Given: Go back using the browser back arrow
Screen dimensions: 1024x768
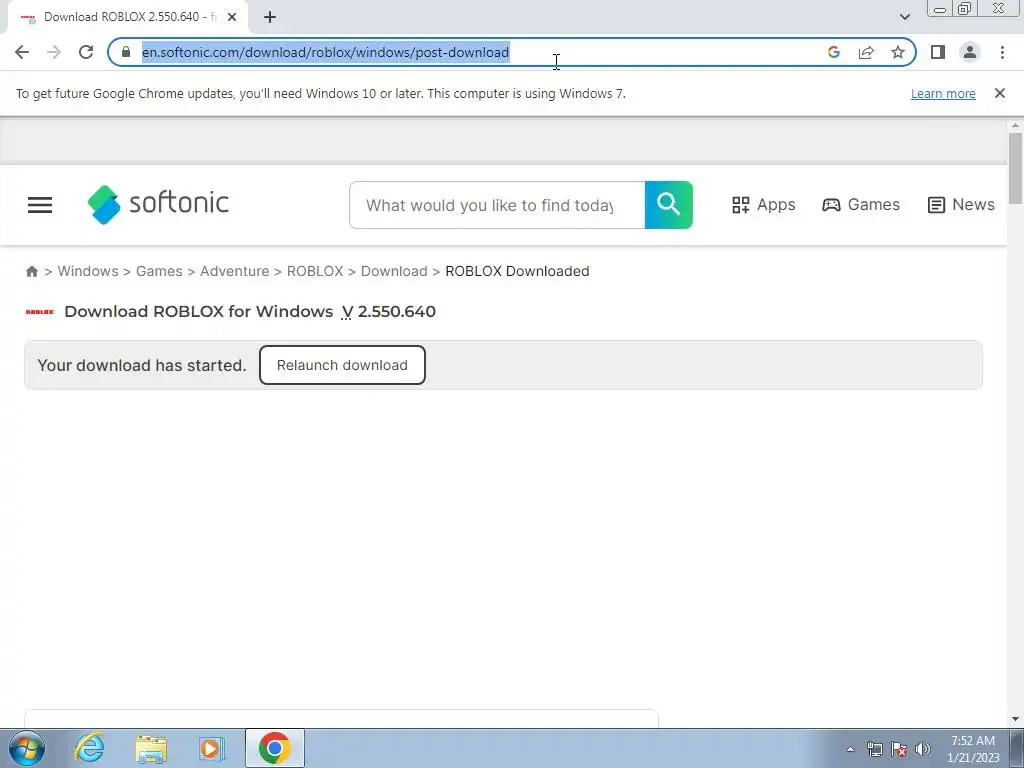Looking at the screenshot, I should pyautogui.click(x=22, y=52).
